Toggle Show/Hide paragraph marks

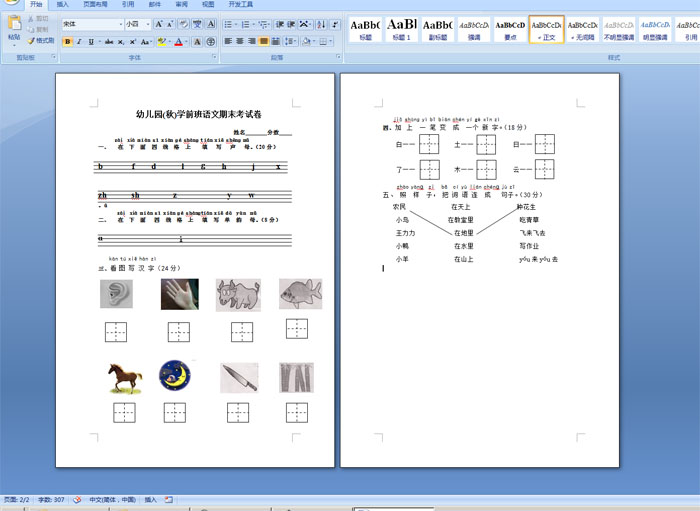tap(335, 24)
